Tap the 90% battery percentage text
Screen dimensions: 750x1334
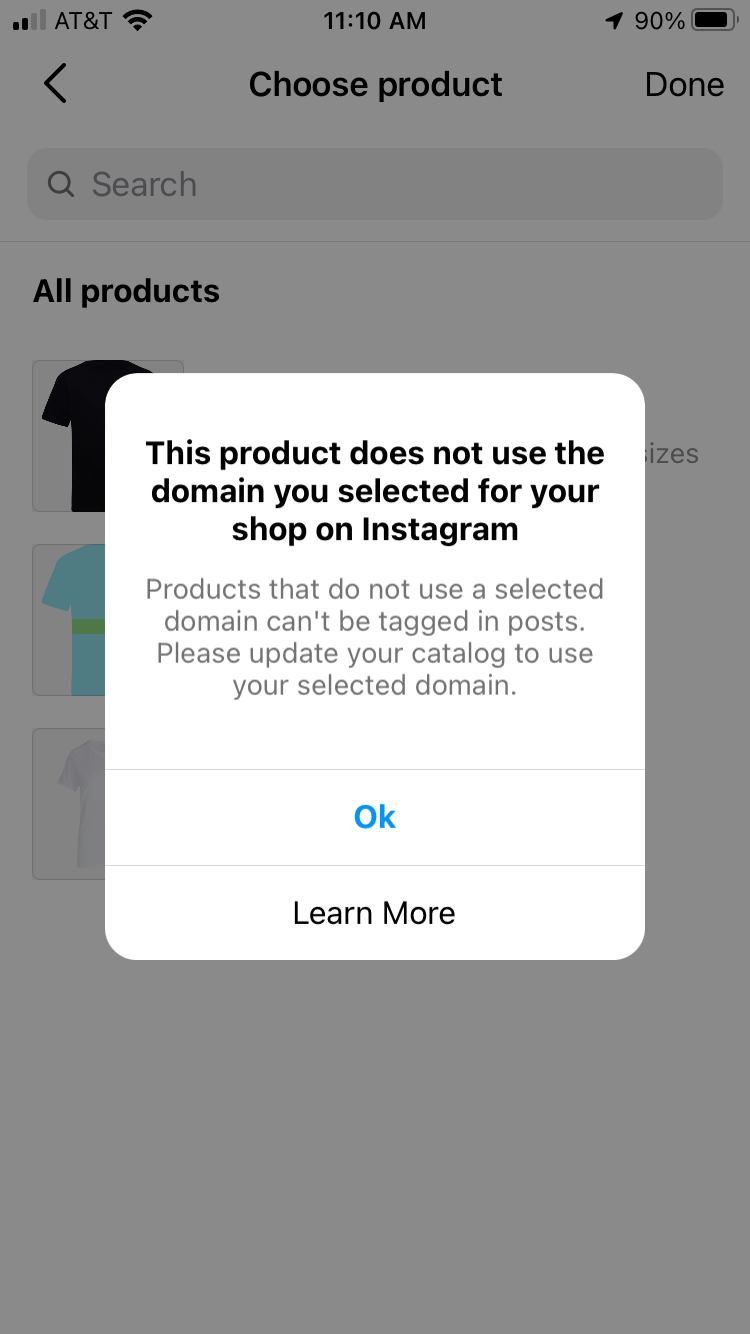click(x=659, y=20)
